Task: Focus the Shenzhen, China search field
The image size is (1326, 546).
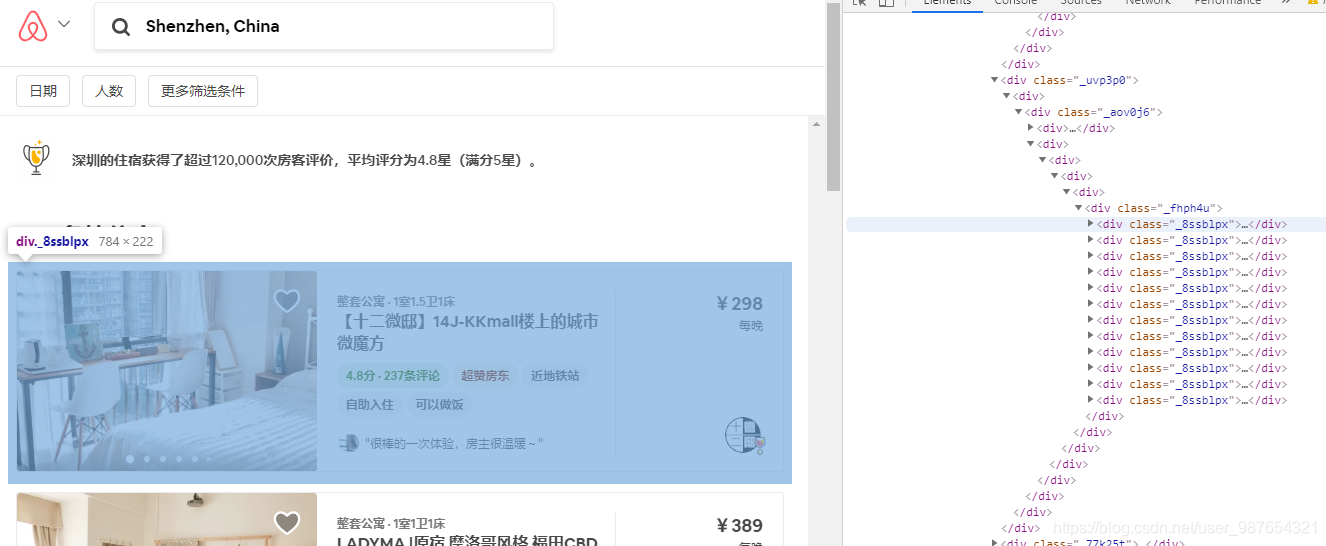Action: 324,27
